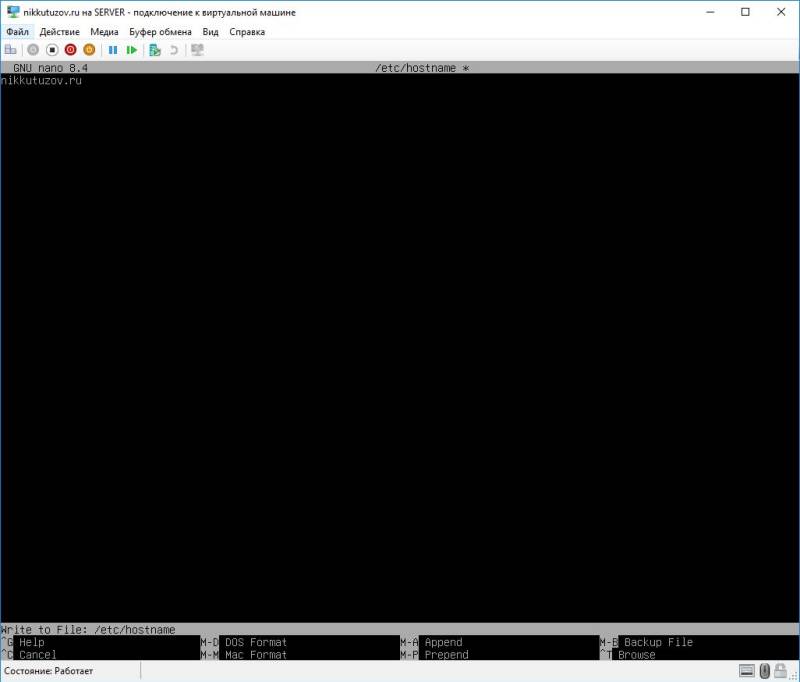Resume the VM with the green play icon
The image size is (800, 682).
tap(132, 50)
